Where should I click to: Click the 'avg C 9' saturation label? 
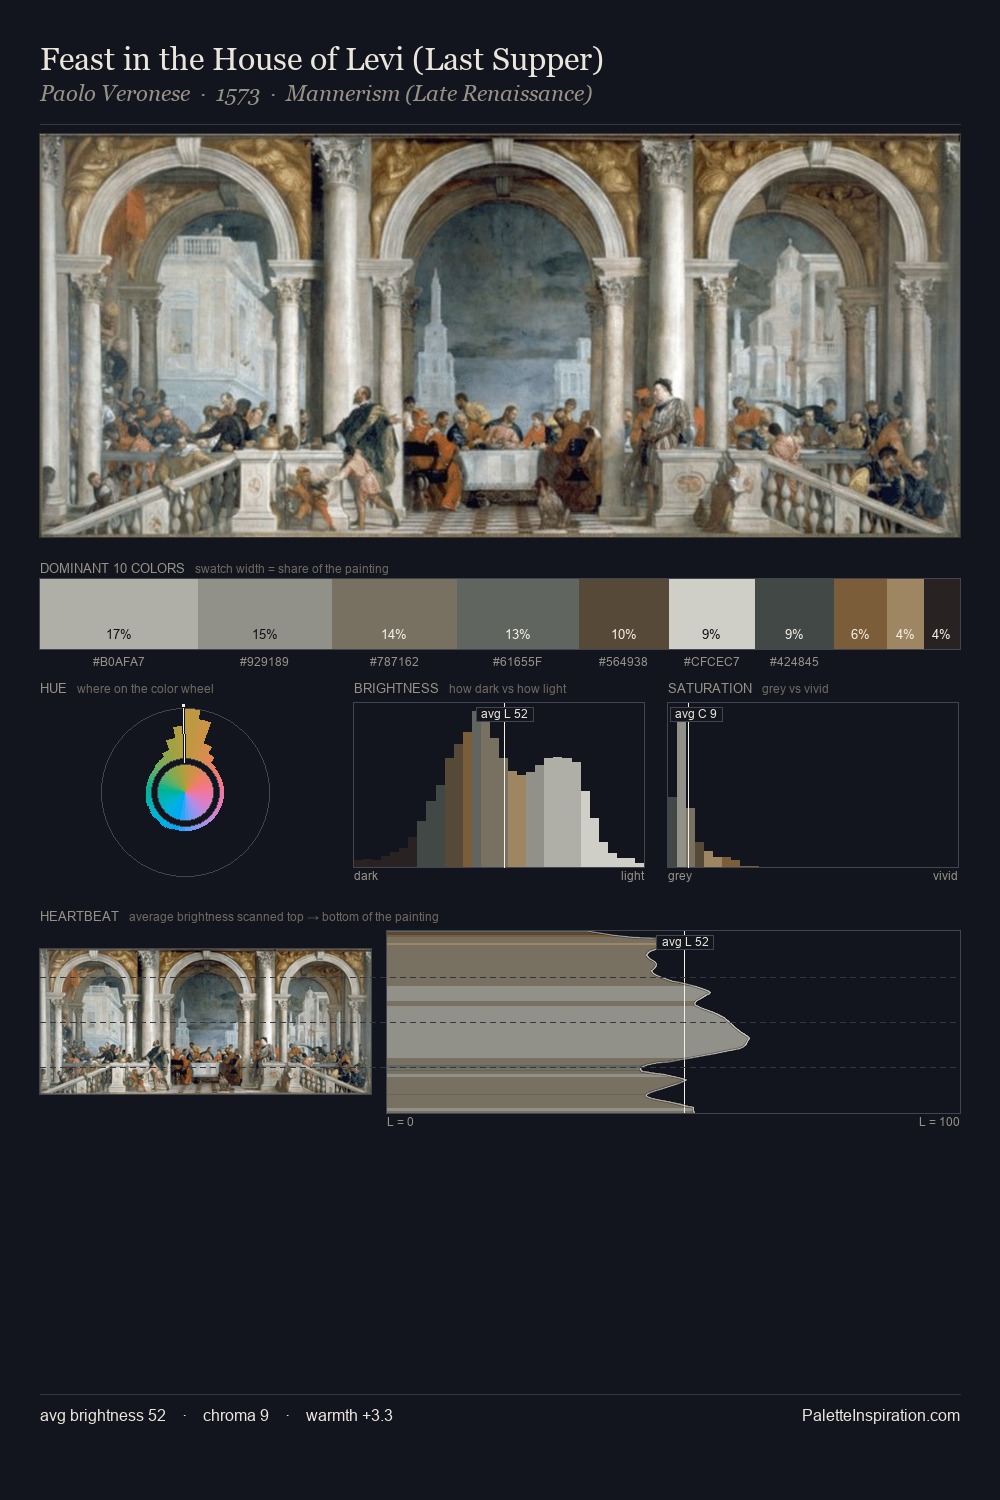click(695, 714)
